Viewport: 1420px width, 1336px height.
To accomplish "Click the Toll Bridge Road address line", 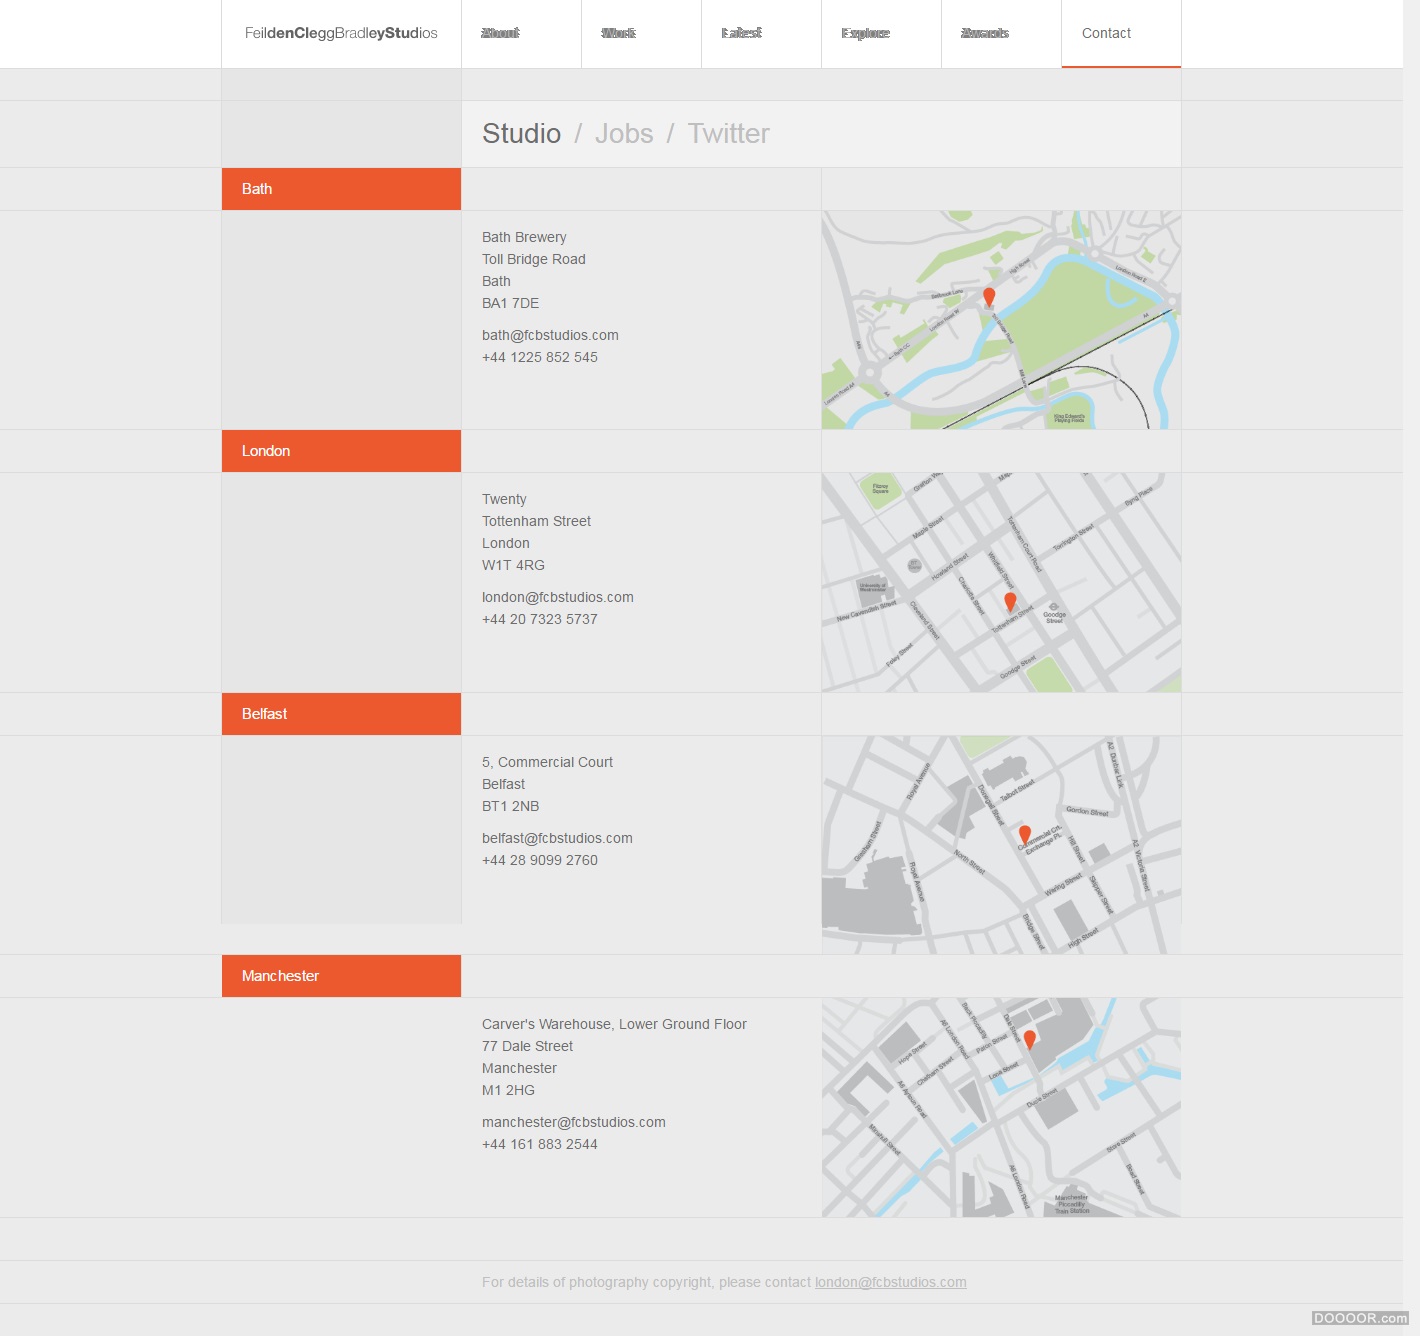I will pos(534,259).
